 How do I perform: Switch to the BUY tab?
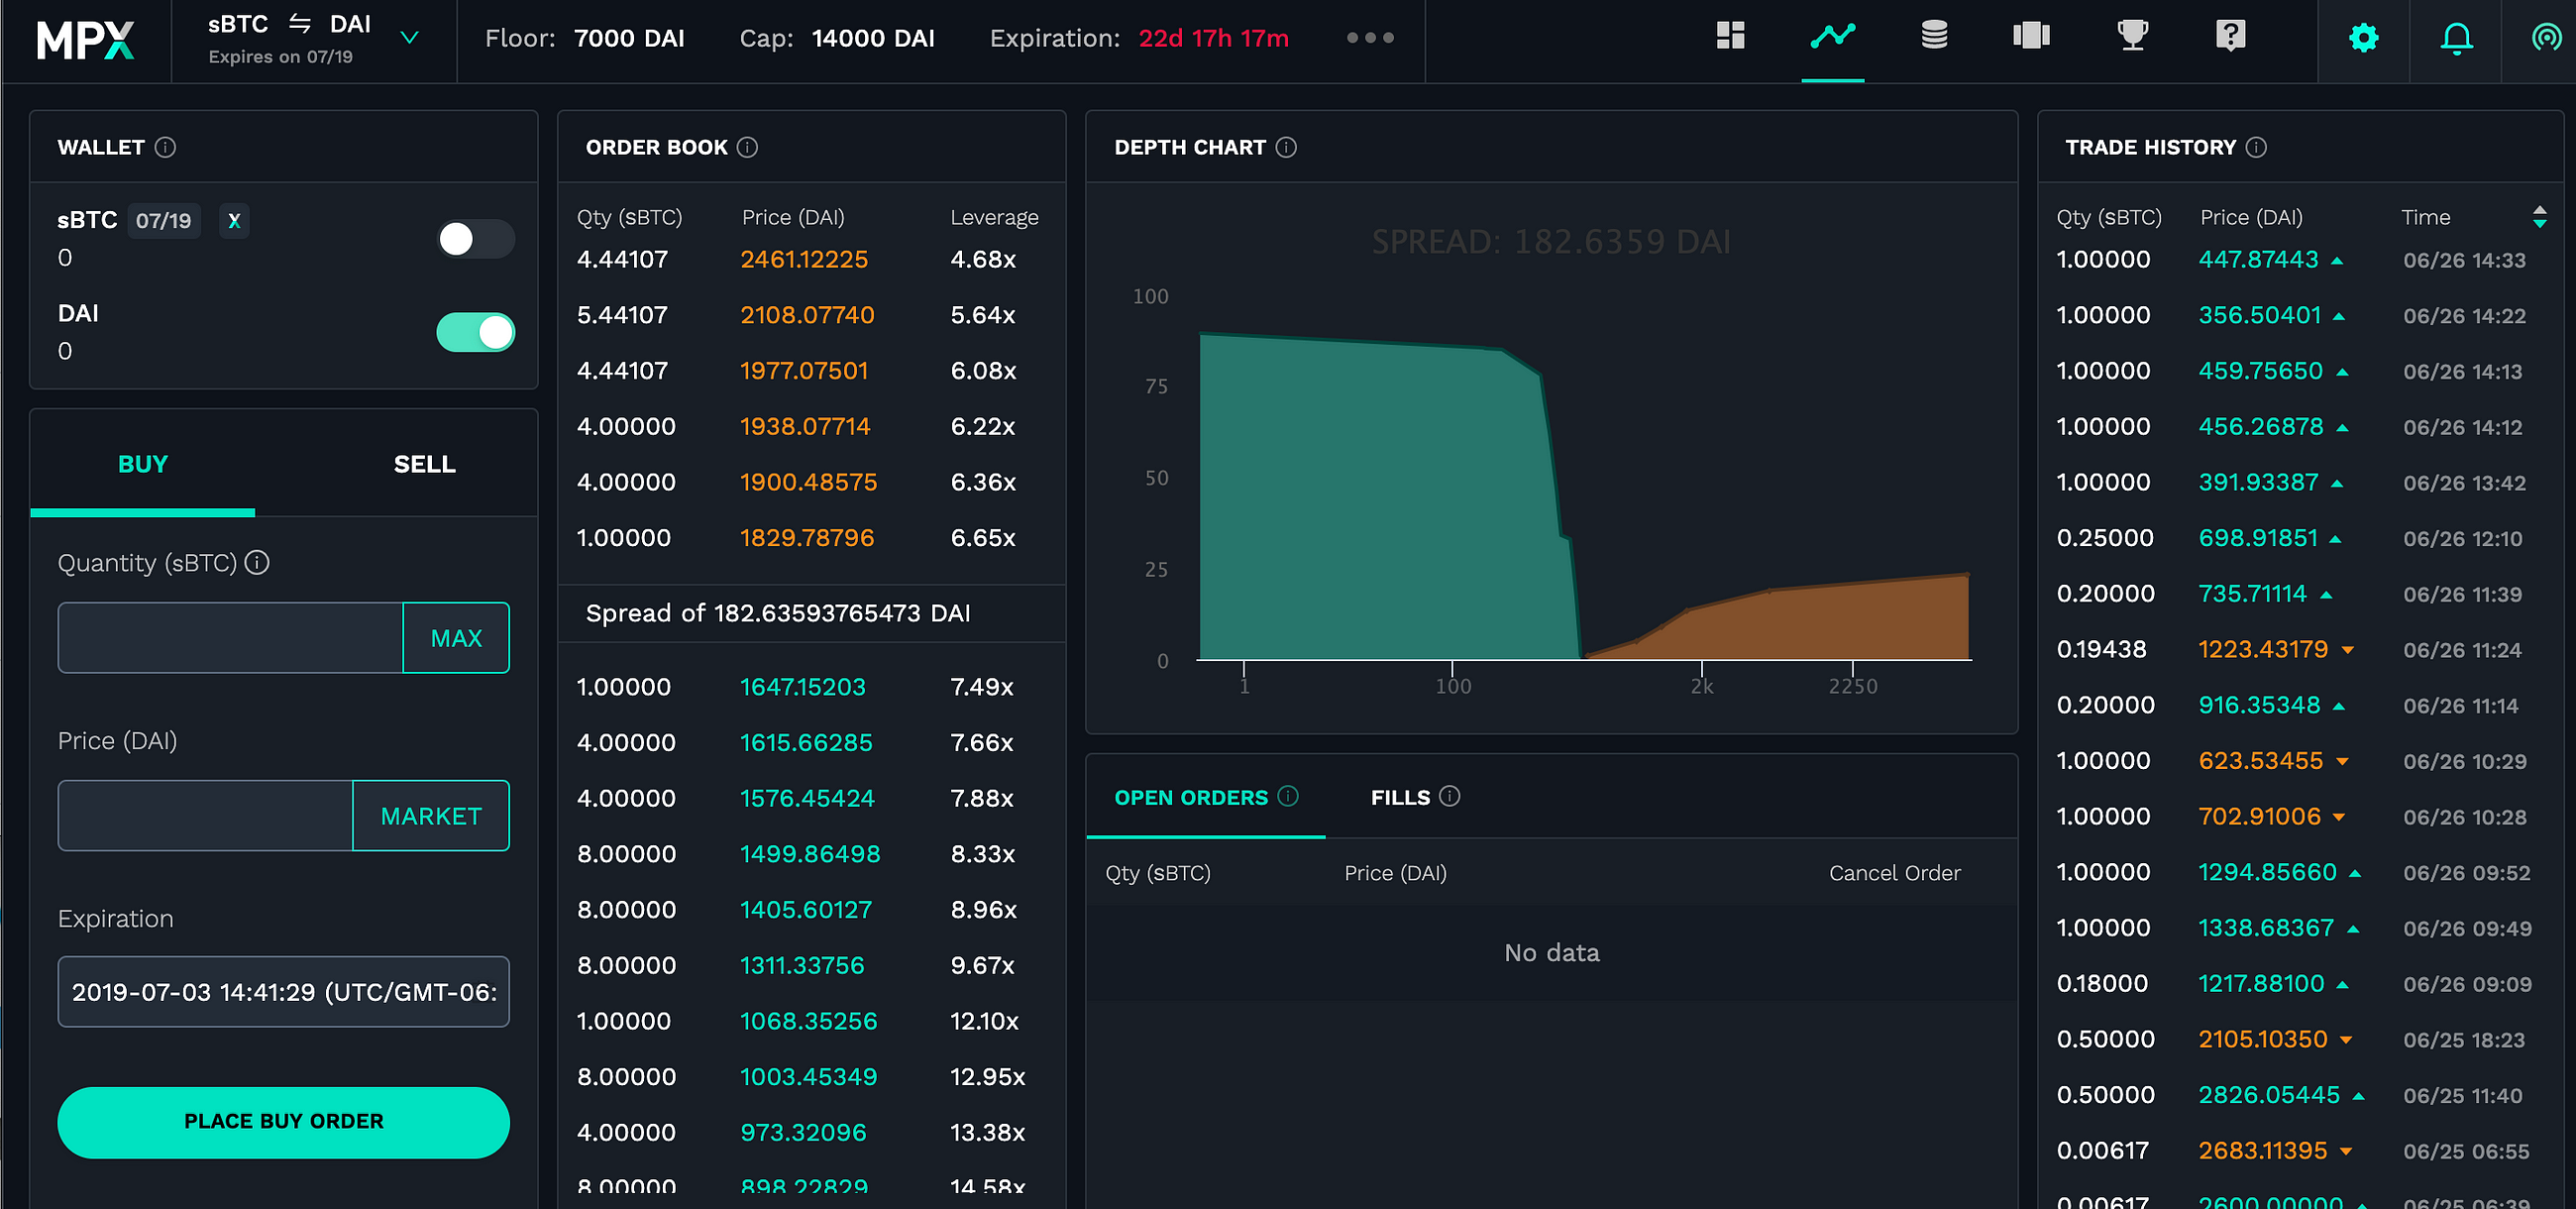143,464
